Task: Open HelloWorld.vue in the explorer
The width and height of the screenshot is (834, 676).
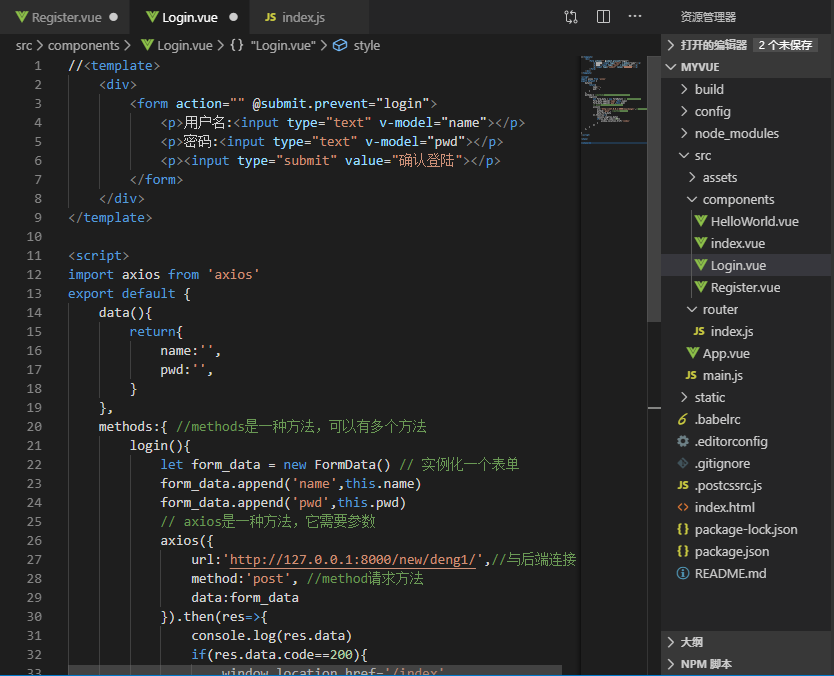Action: (x=754, y=221)
